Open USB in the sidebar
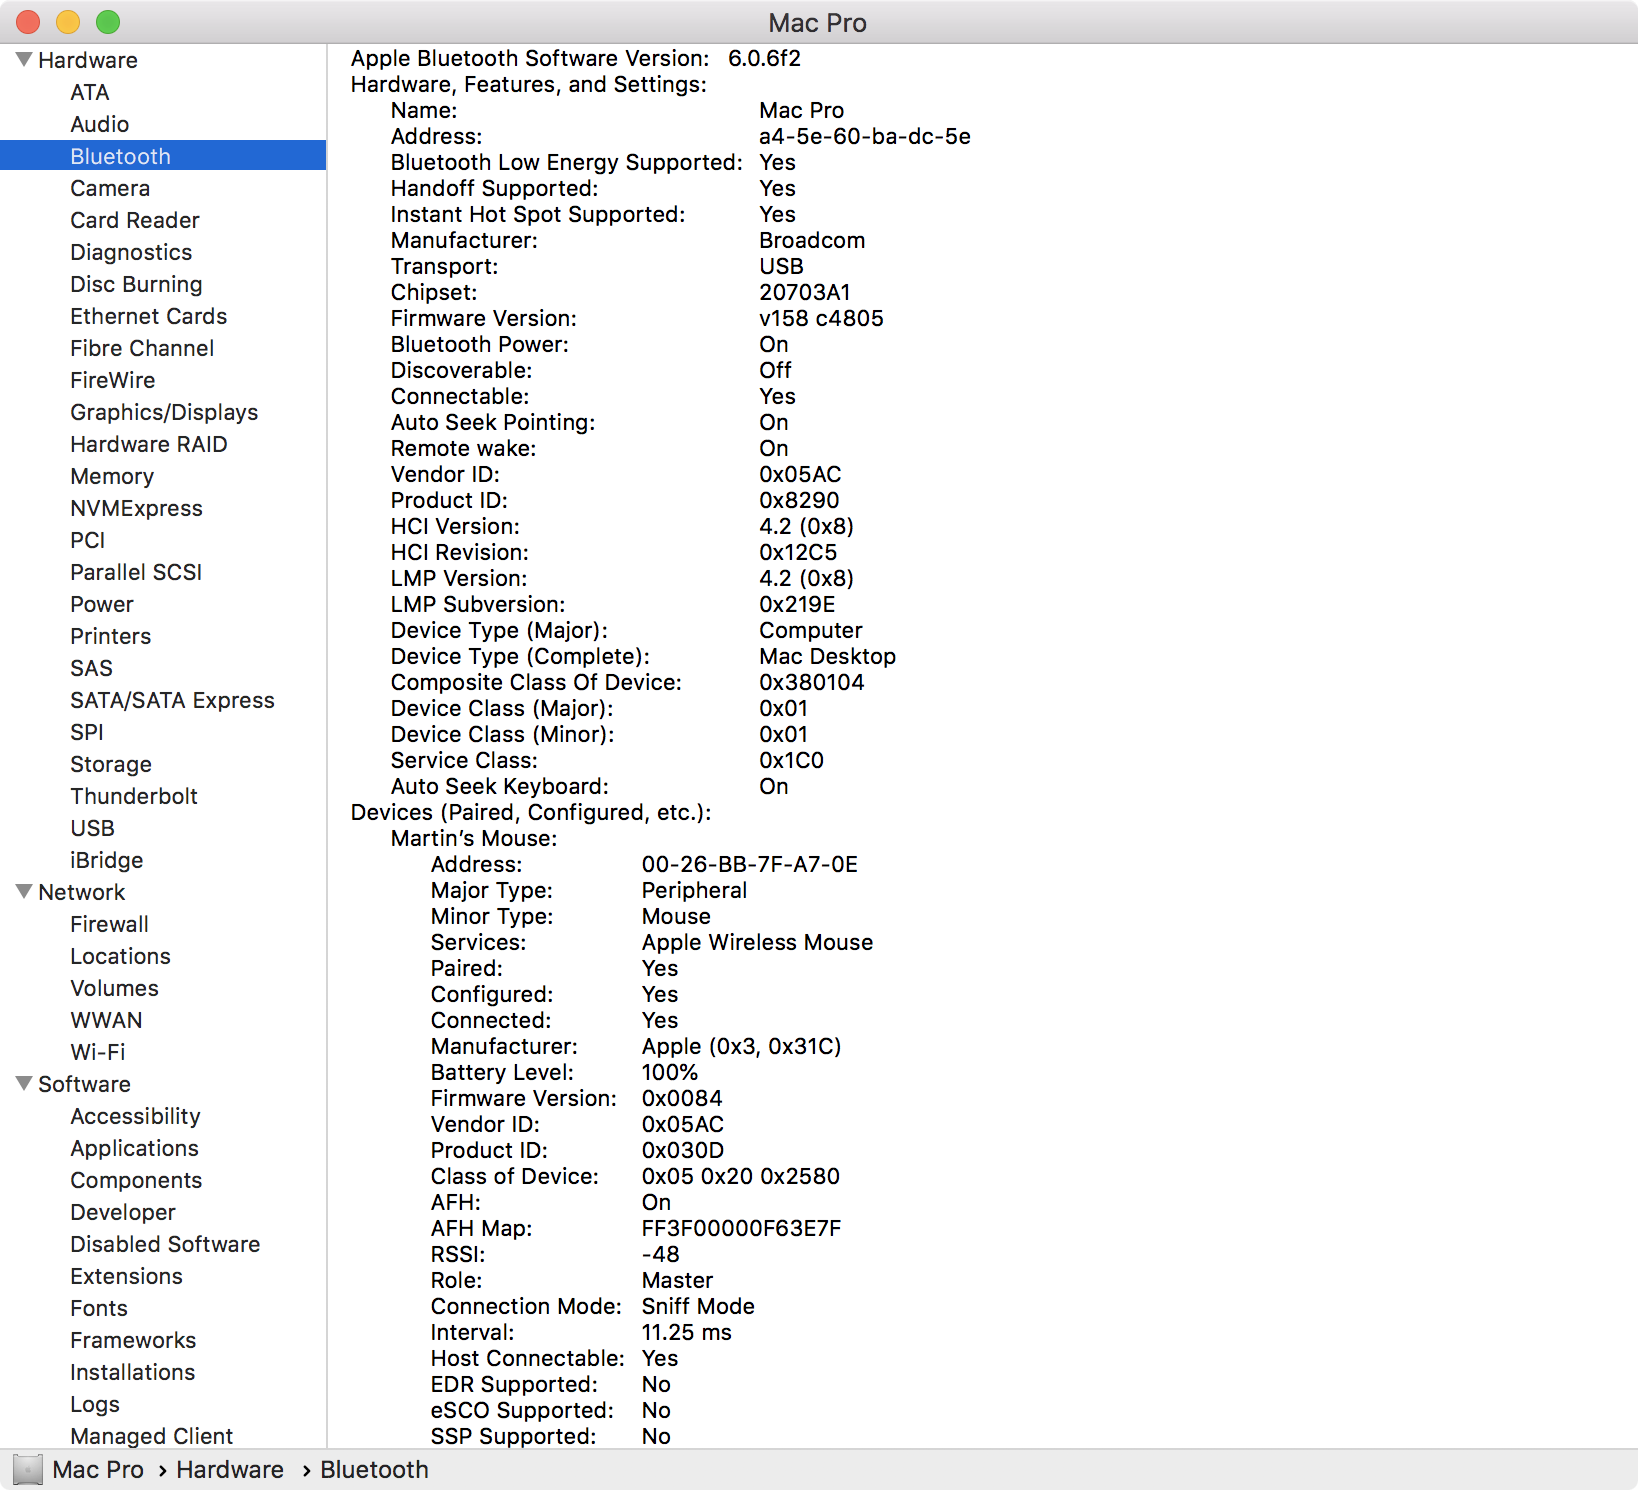 point(93,828)
